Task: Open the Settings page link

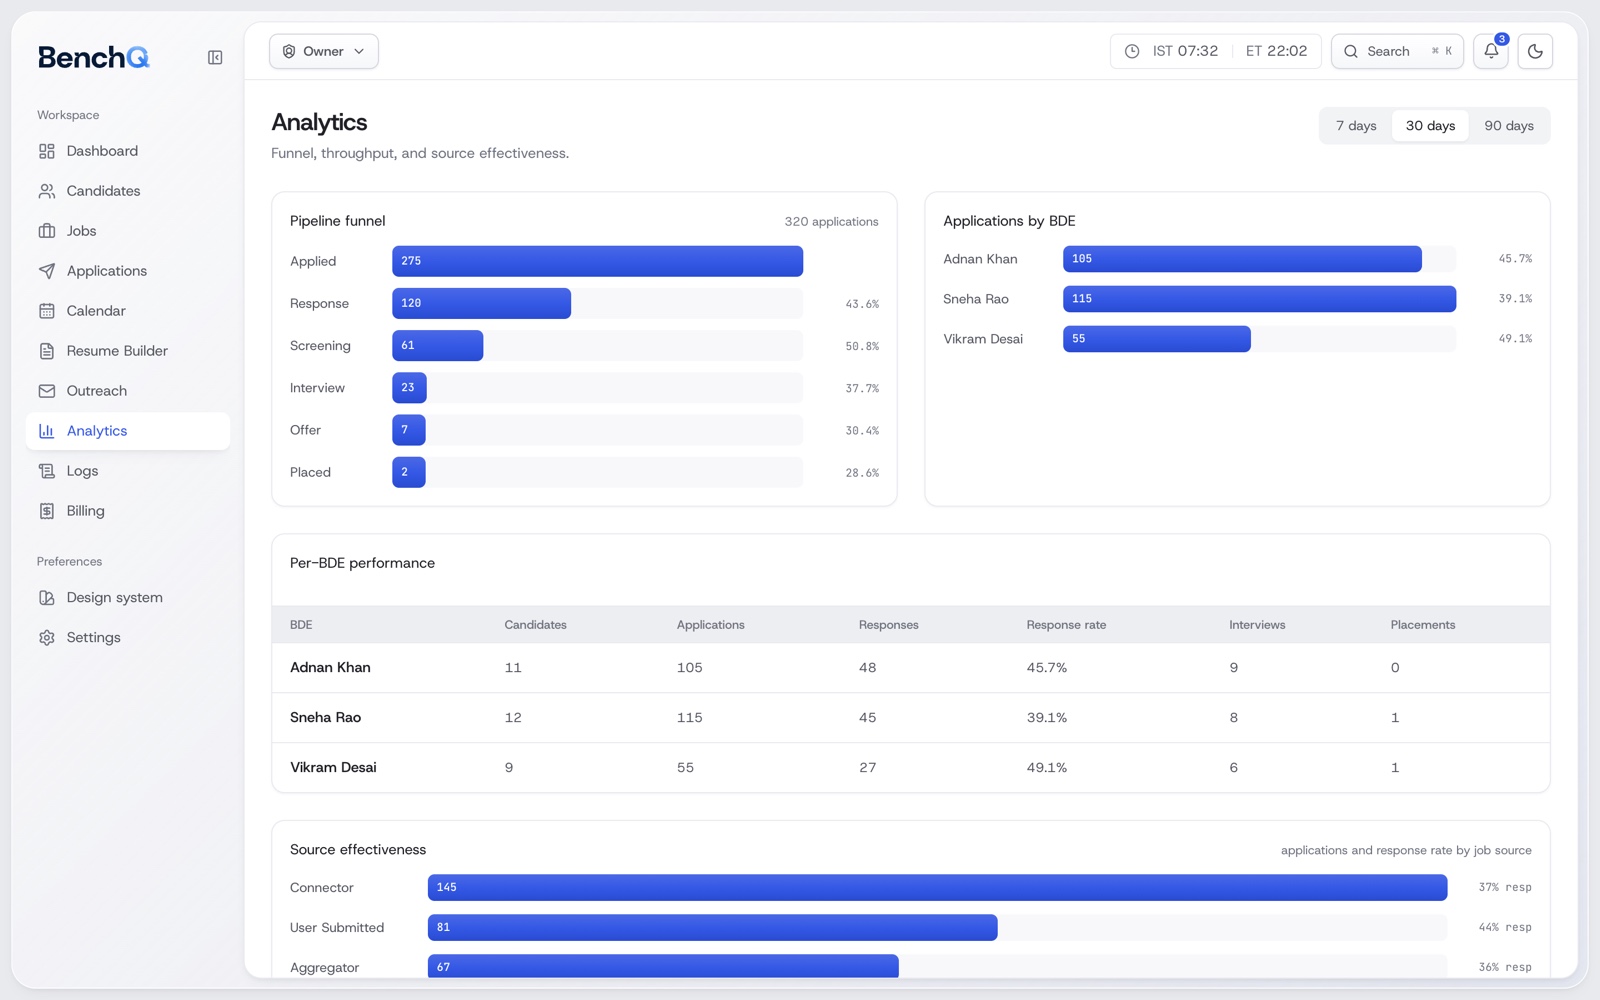Action: pos(128,638)
